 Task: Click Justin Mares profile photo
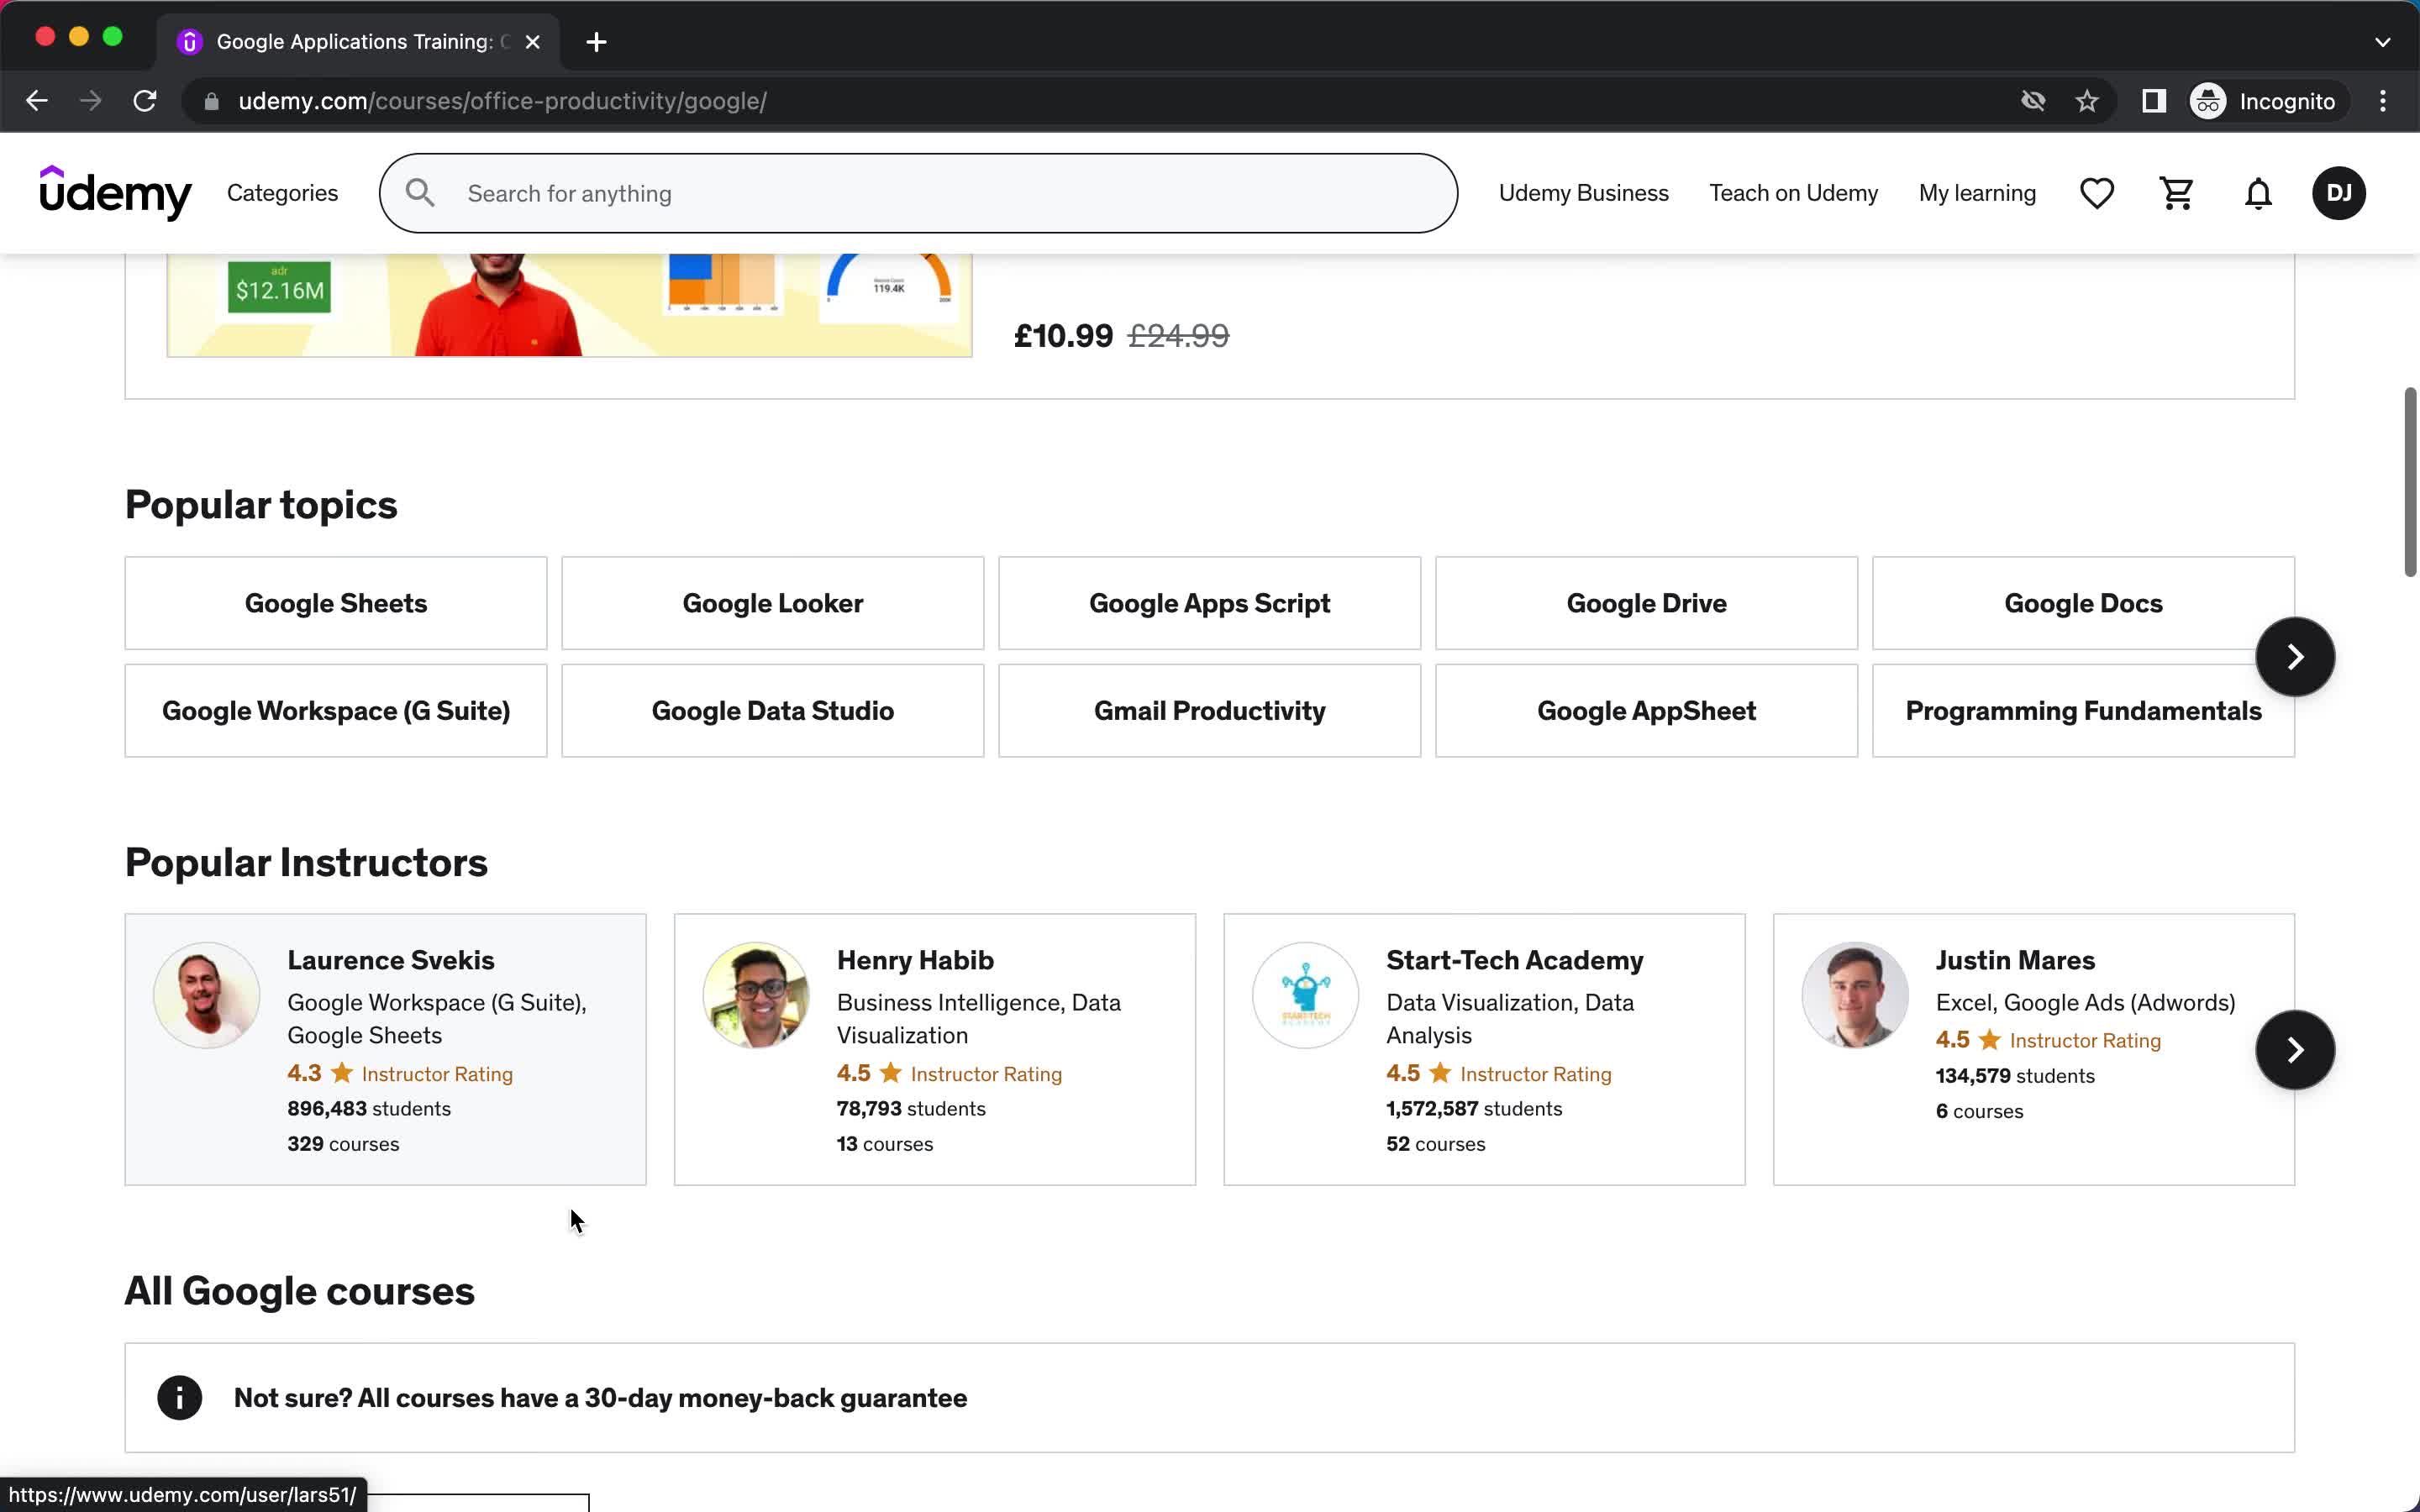(x=1855, y=995)
